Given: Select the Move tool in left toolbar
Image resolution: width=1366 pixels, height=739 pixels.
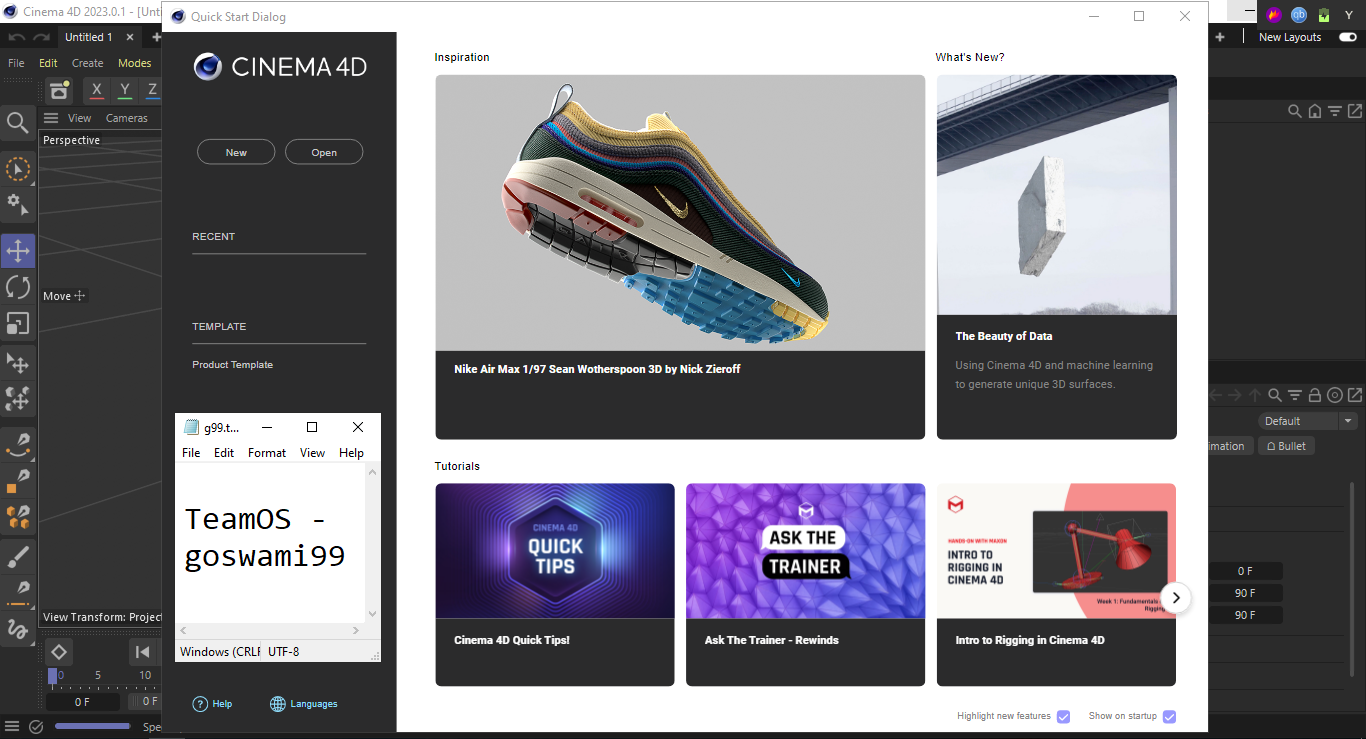Looking at the screenshot, I should 18,251.
